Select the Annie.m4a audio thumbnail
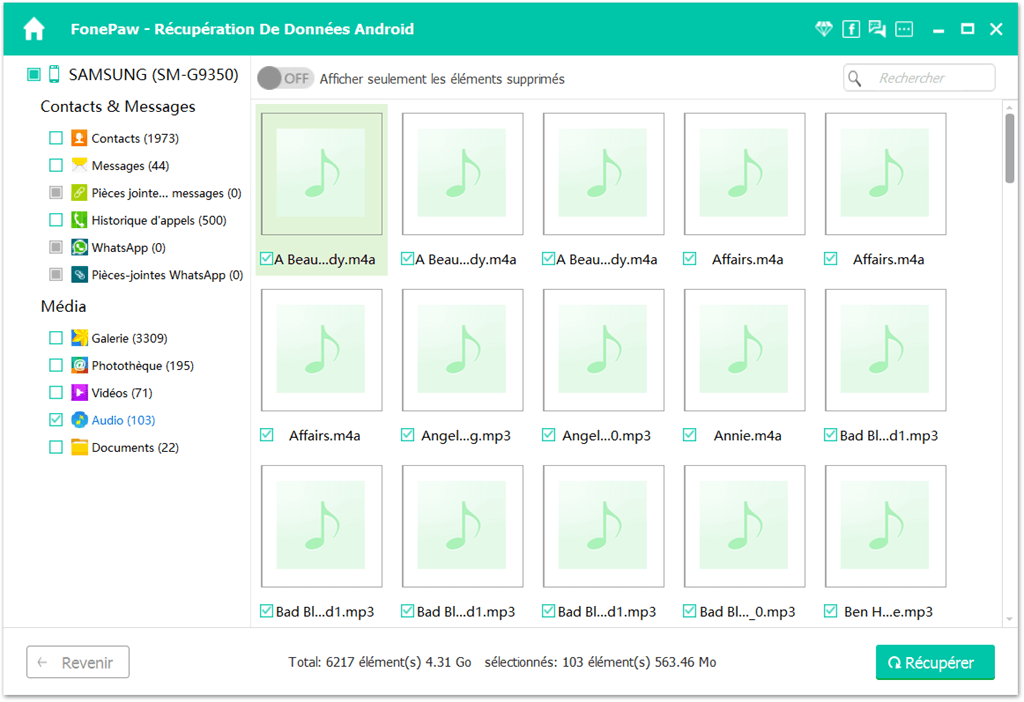 pos(744,350)
